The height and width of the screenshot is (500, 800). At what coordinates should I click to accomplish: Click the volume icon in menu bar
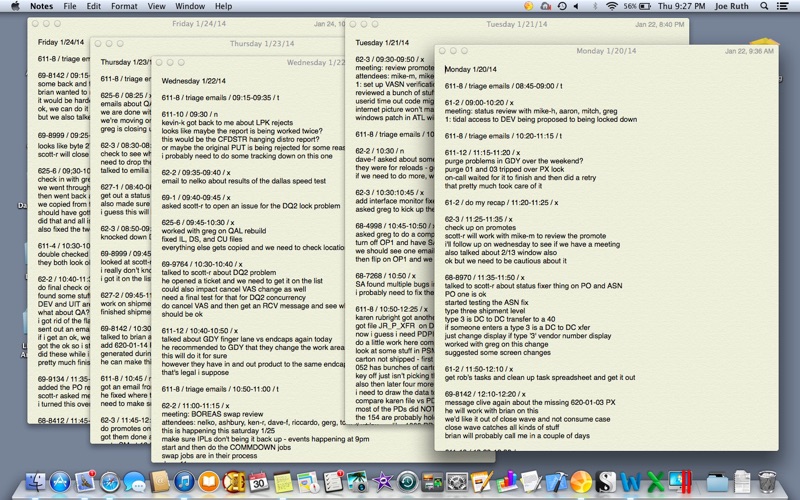click(577, 6)
